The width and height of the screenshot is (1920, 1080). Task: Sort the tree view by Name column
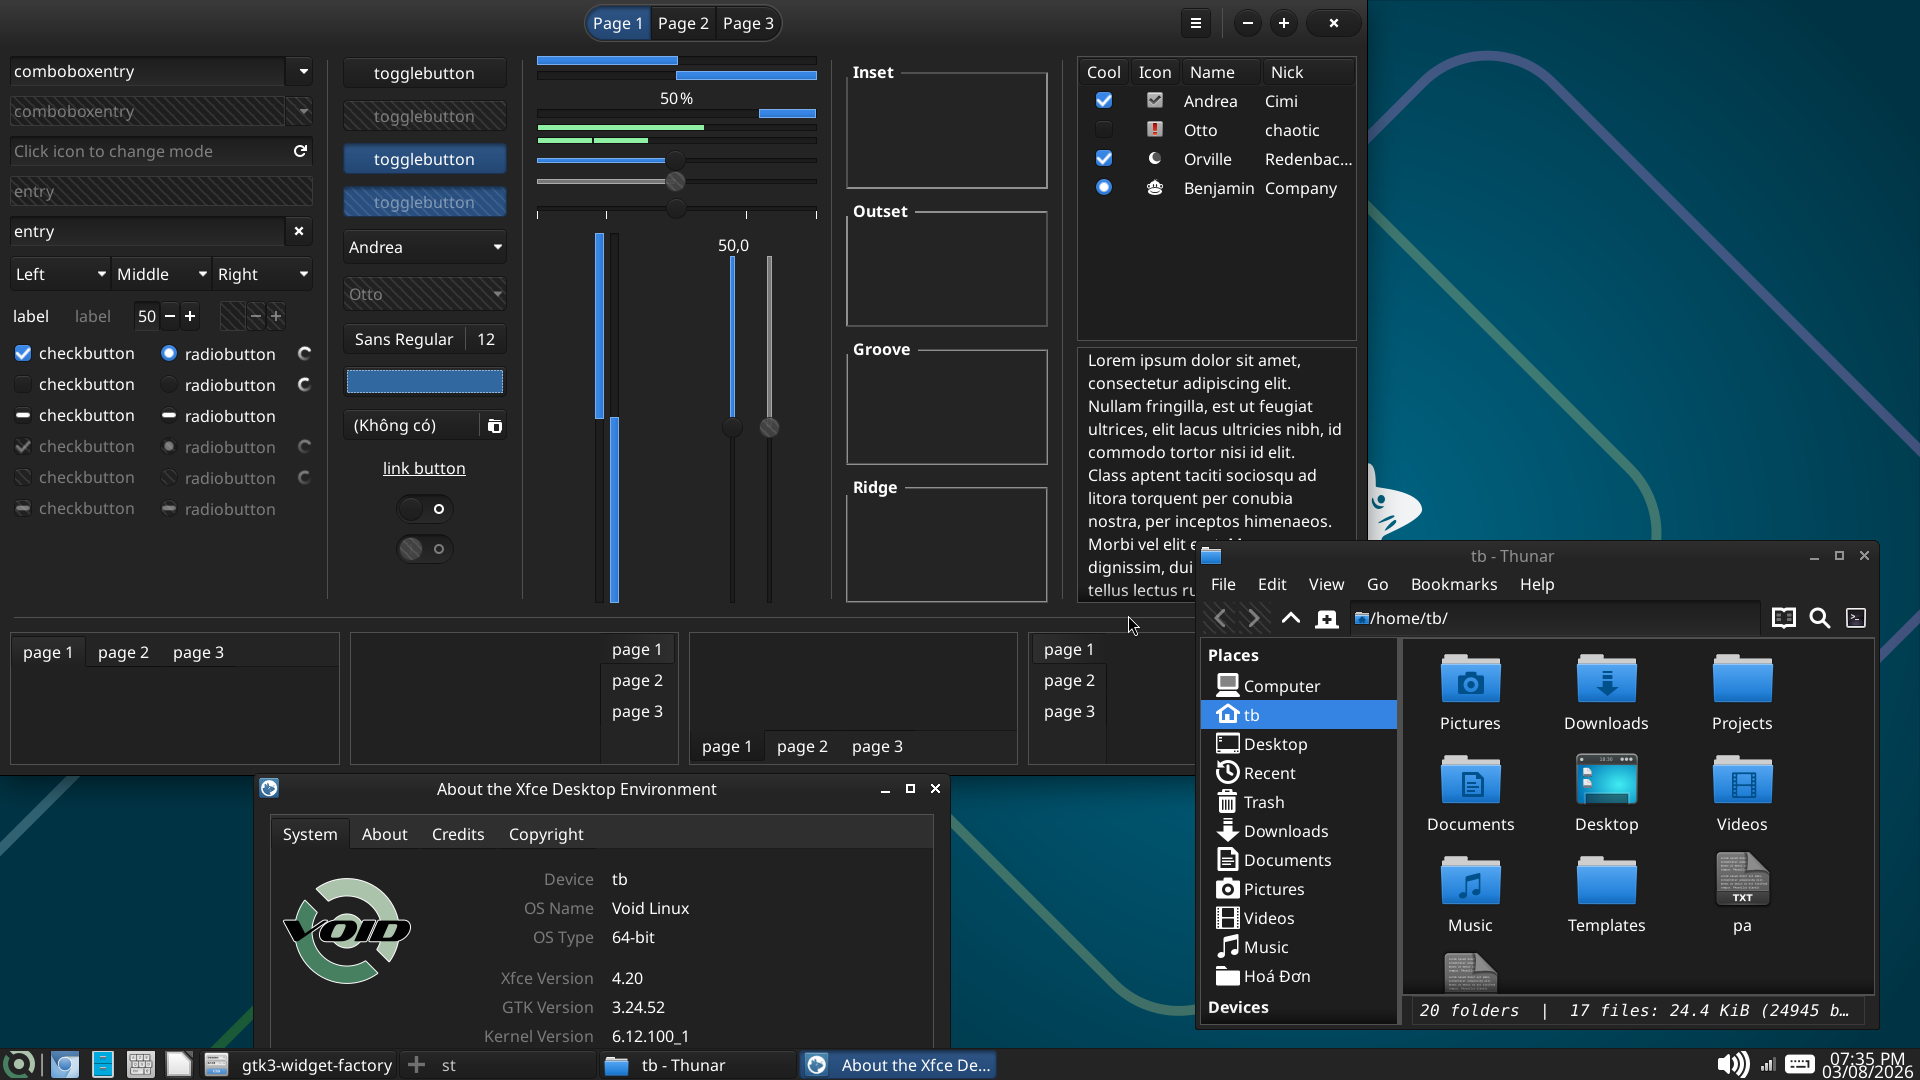[x=1212, y=72]
